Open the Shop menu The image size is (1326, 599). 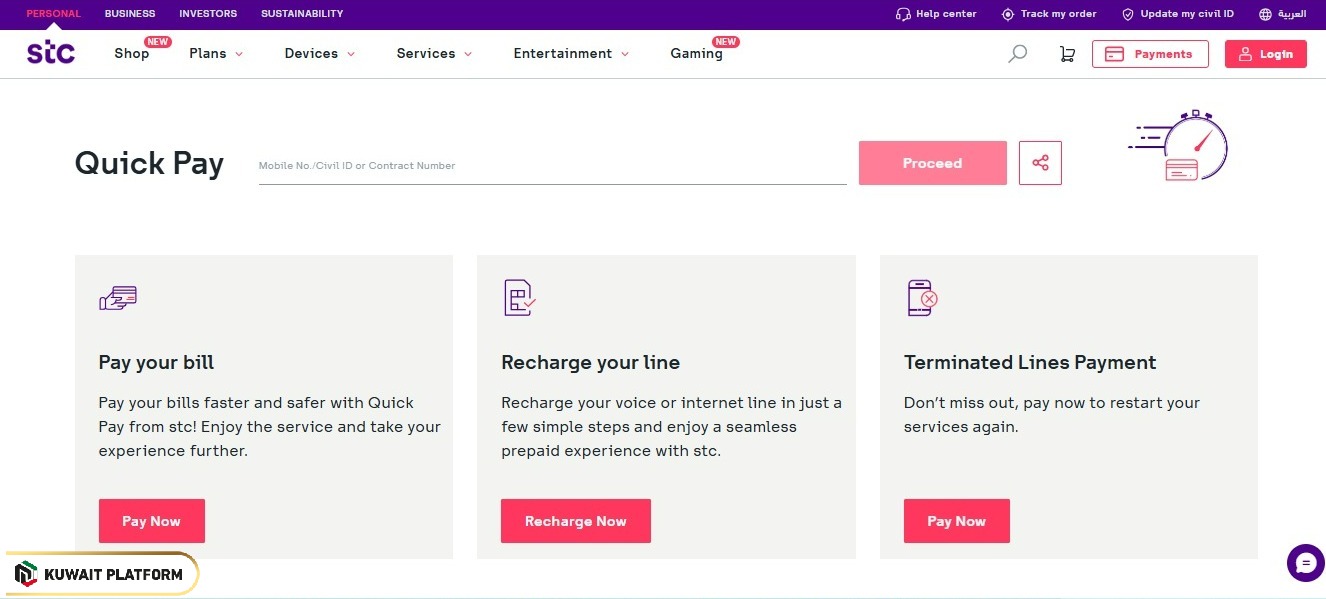pos(131,53)
